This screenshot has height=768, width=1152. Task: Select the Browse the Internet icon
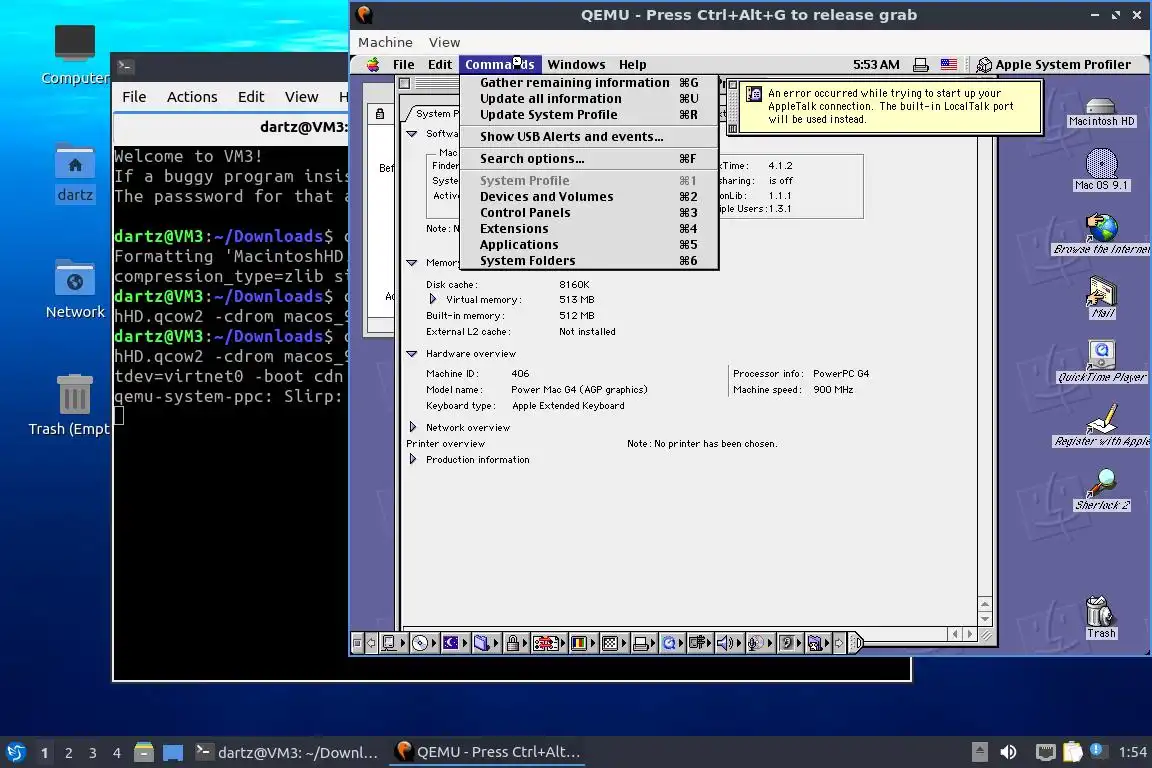(1101, 234)
